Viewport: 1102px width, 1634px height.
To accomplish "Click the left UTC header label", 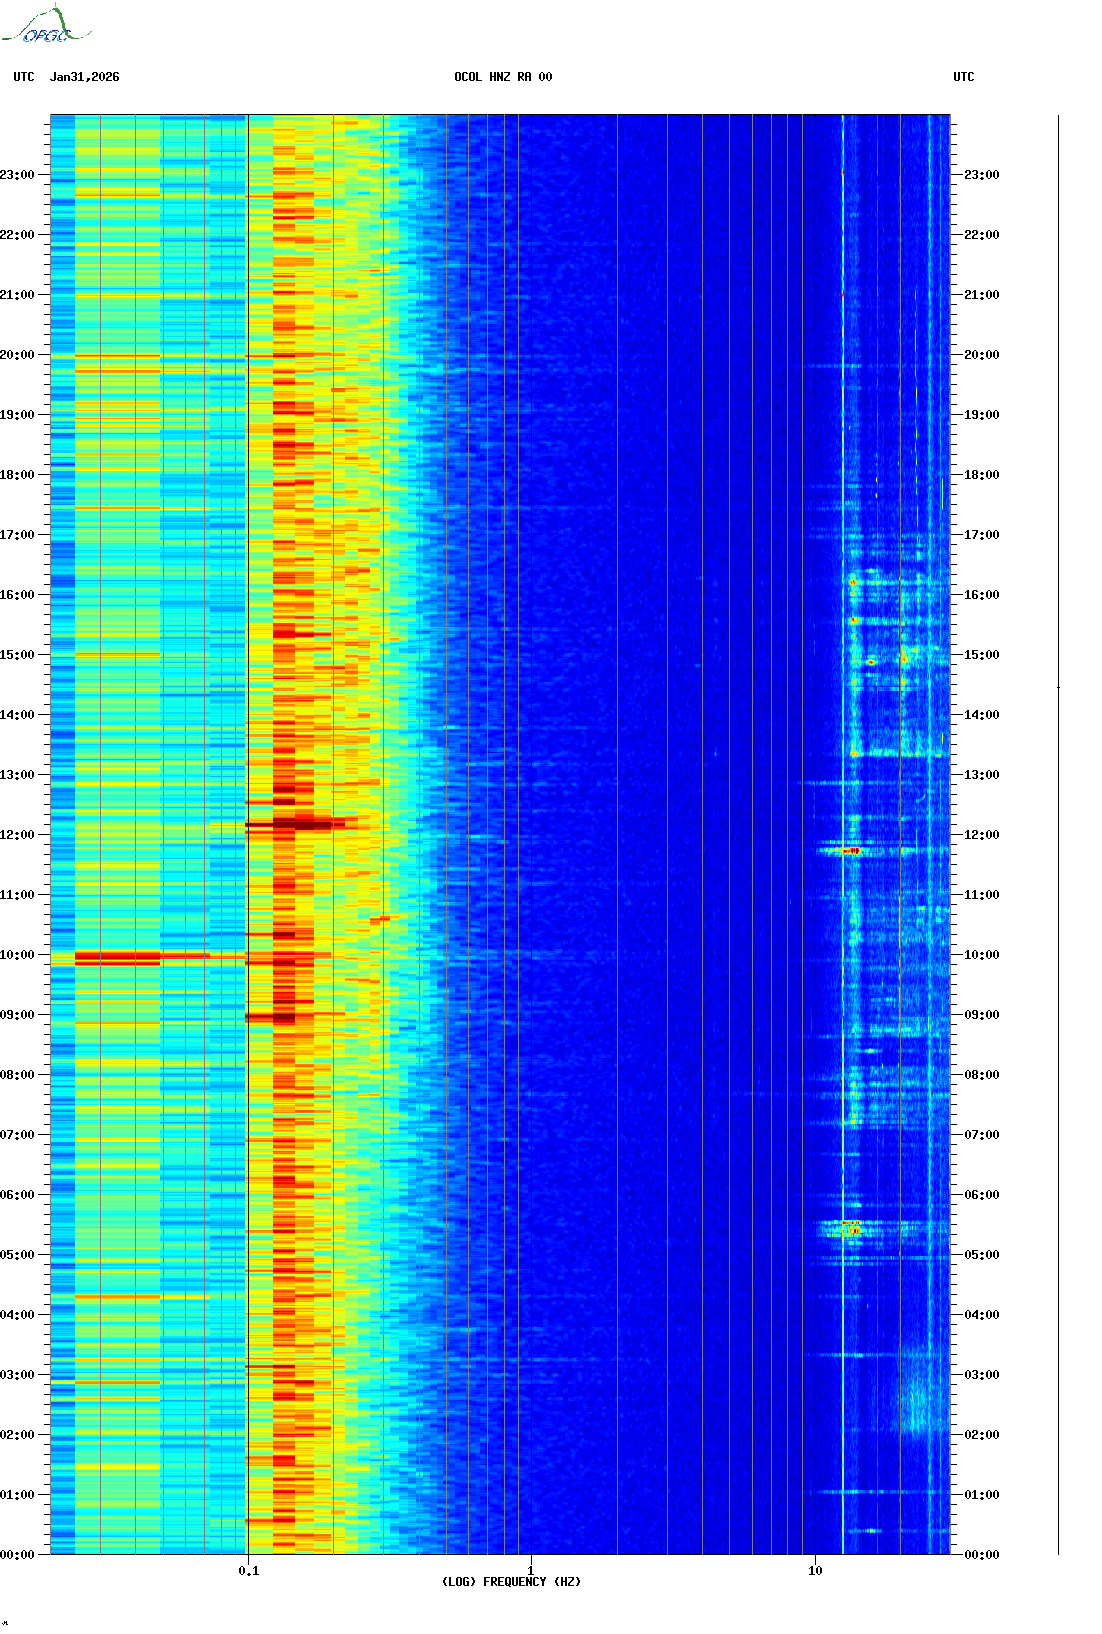I will pos(24,77).
